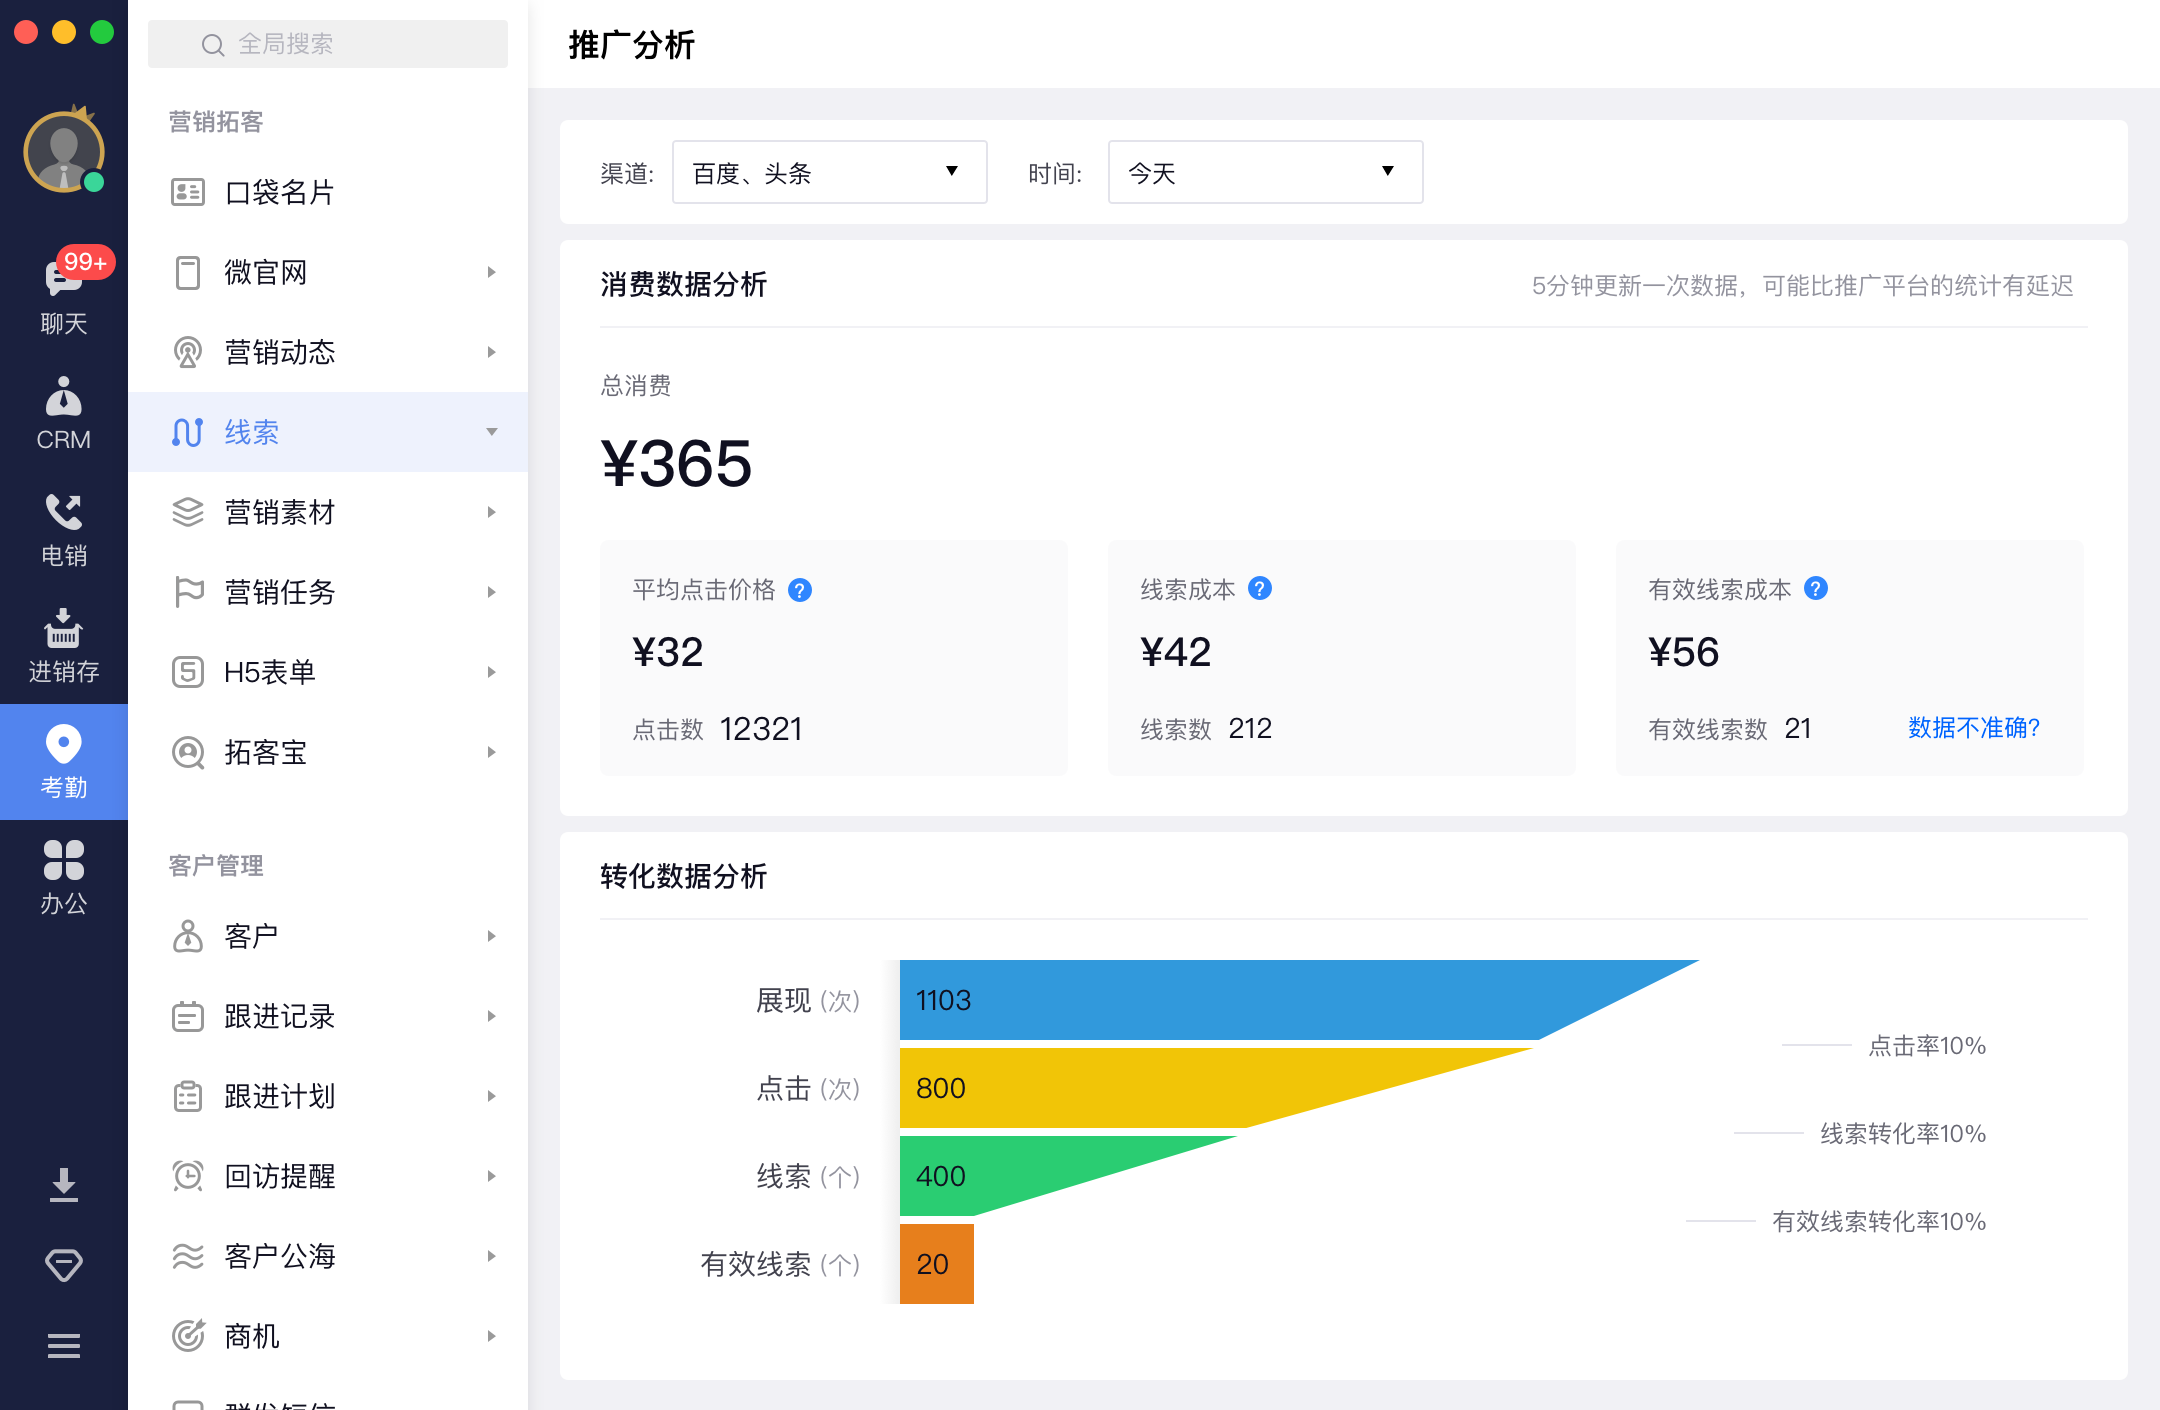2160x1410 pixels.
Task: Select the 考勤 tab in left rail
Action: 63,761
